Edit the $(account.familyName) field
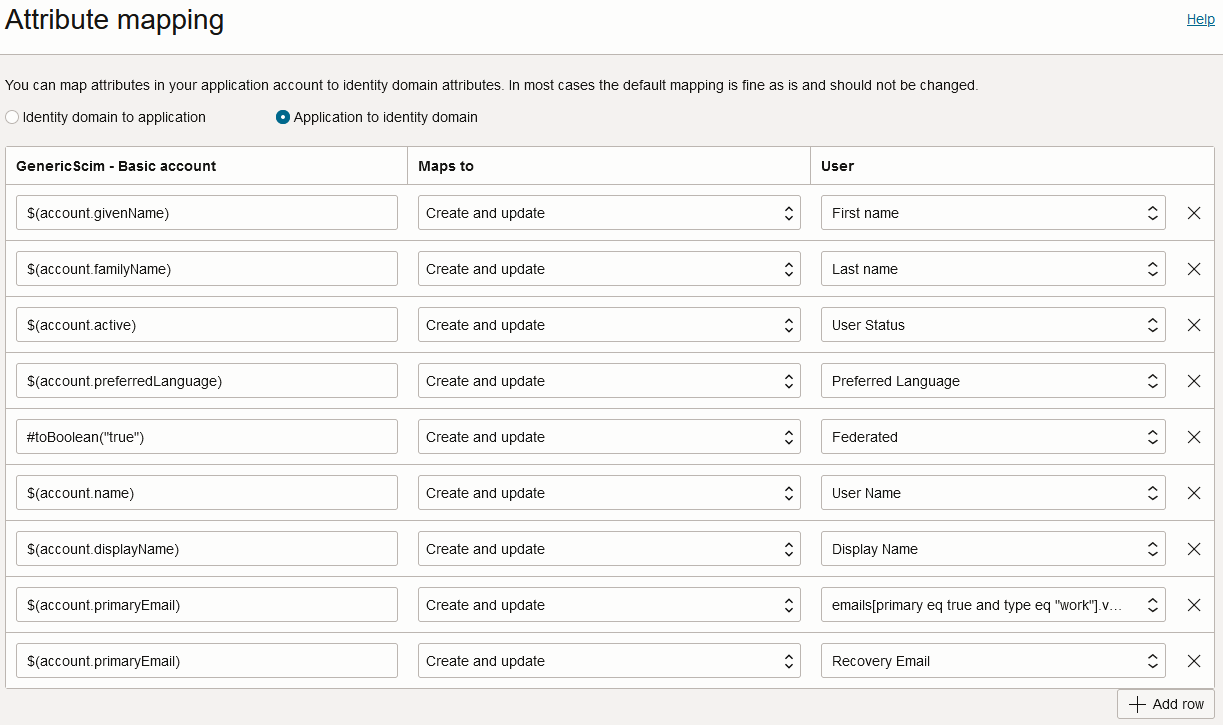 pyautogui.click(x=207, y=269)
